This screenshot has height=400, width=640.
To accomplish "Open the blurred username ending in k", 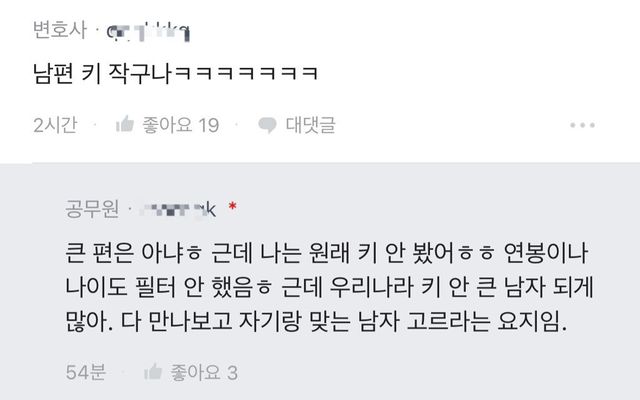I will (178, 210).
